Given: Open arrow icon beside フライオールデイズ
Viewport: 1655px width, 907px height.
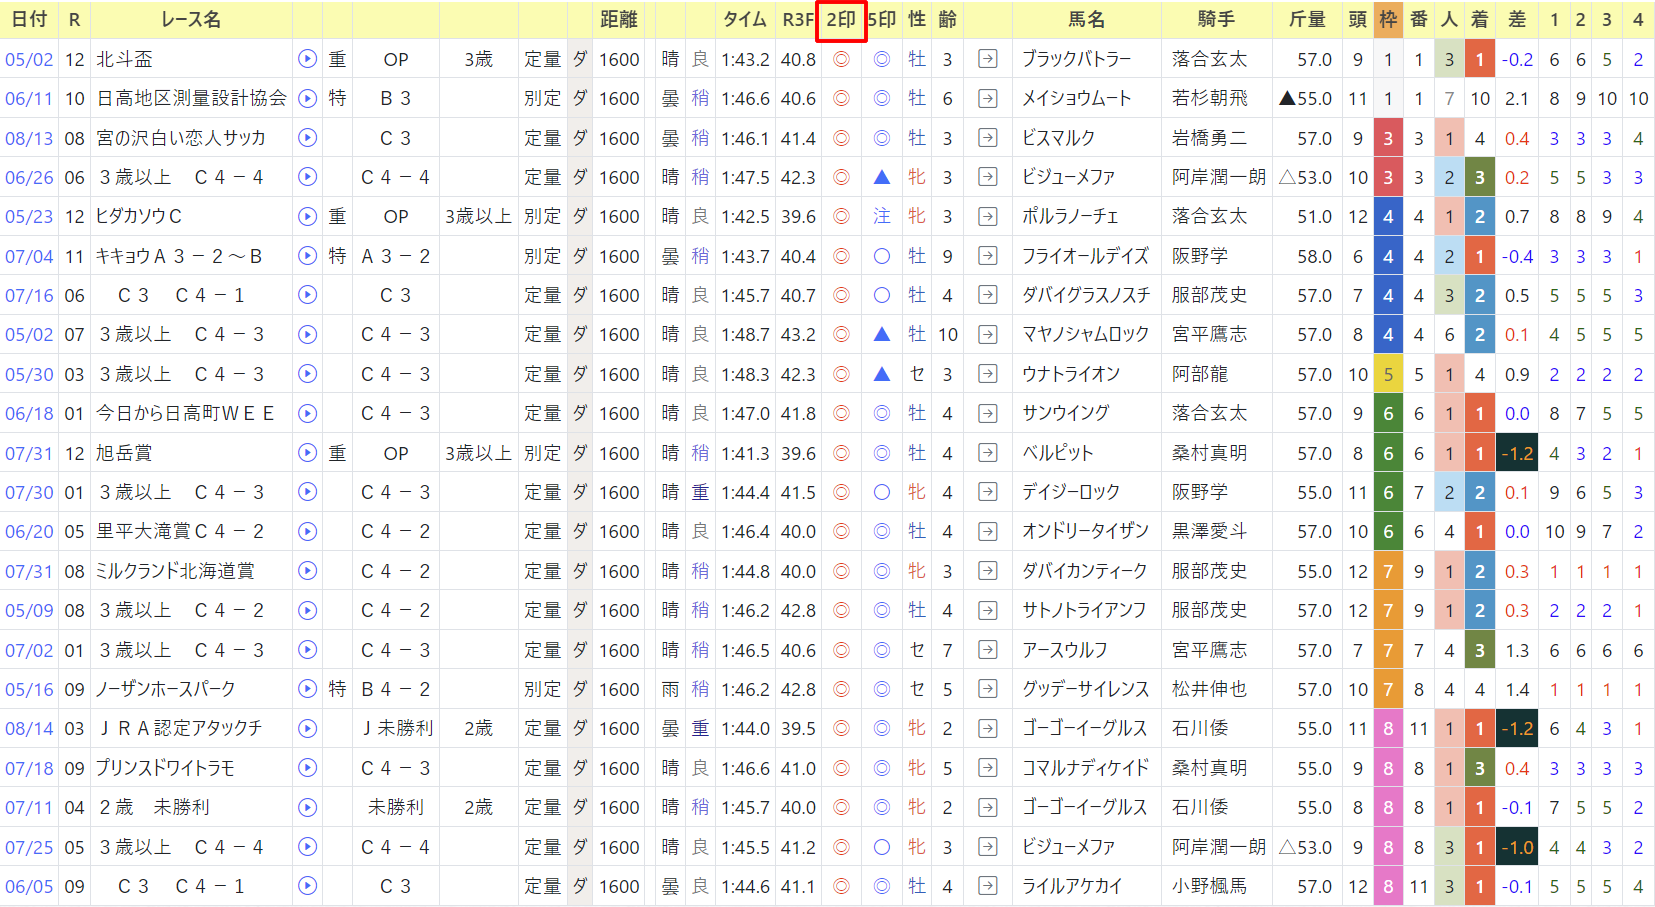Looking at the screenshot, I should (x=987, y=256).
